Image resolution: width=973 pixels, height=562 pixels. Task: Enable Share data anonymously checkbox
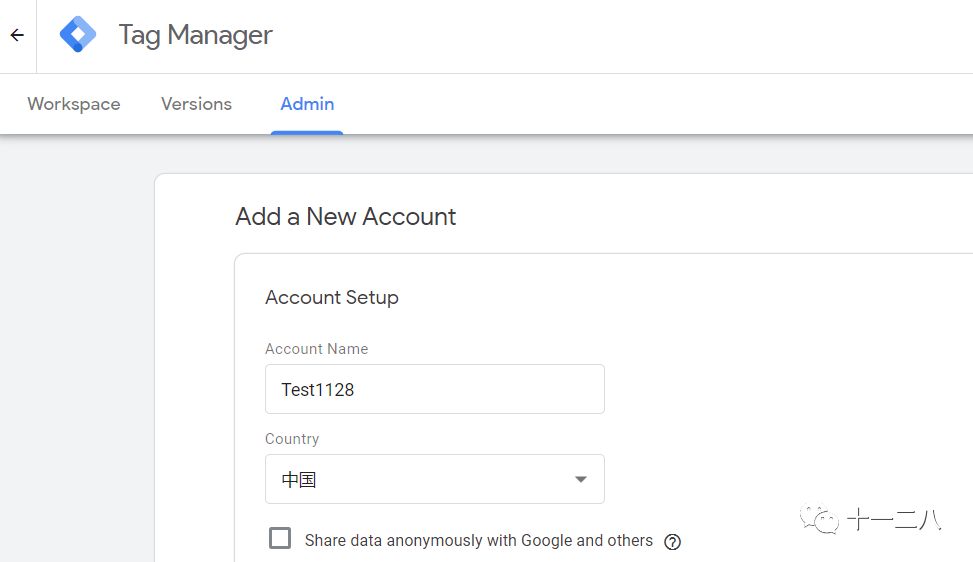280,538
